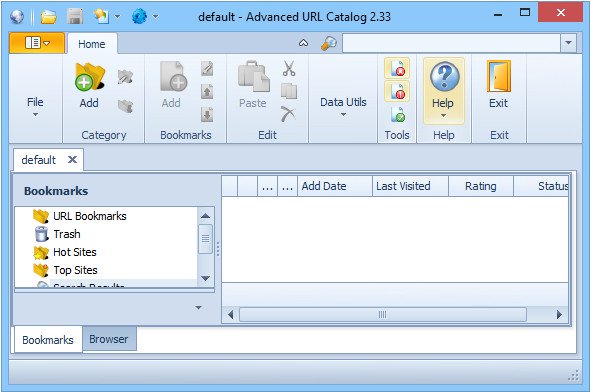Open the File ribbon menu
Screen dimensions: 591x392
(x=35, y=106)
